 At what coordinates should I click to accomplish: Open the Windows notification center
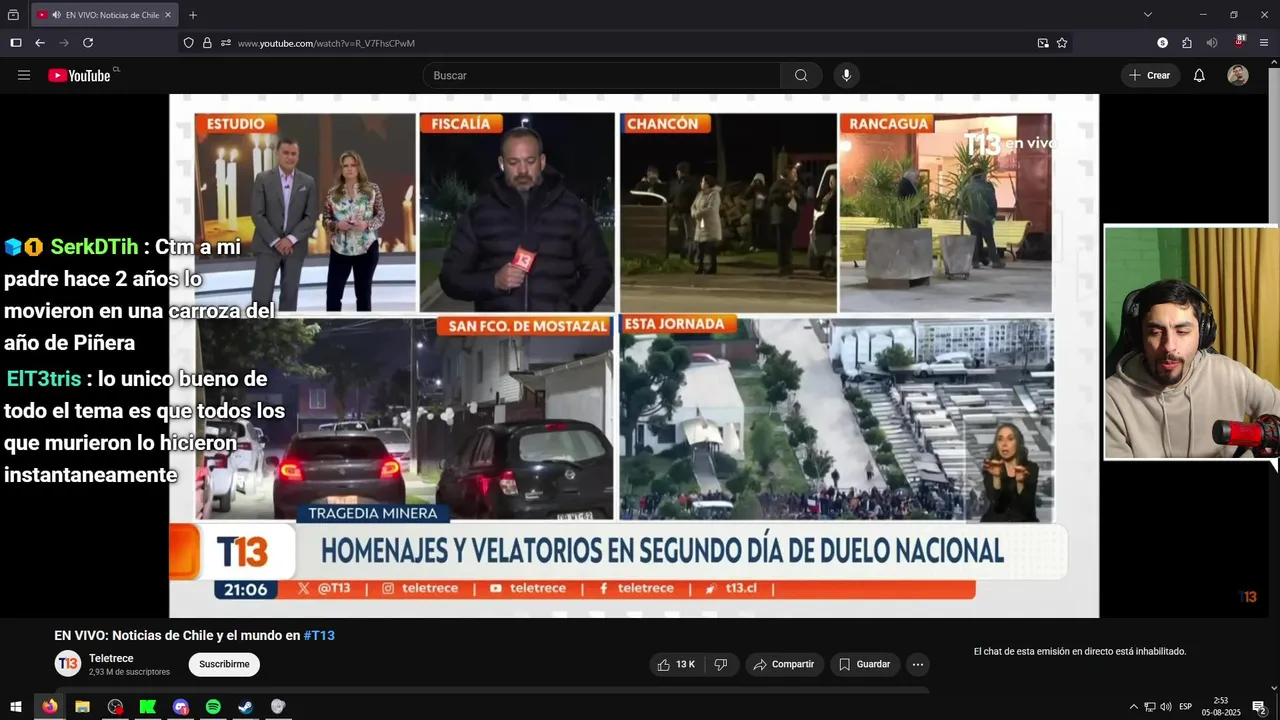(x=1259, y=707)
